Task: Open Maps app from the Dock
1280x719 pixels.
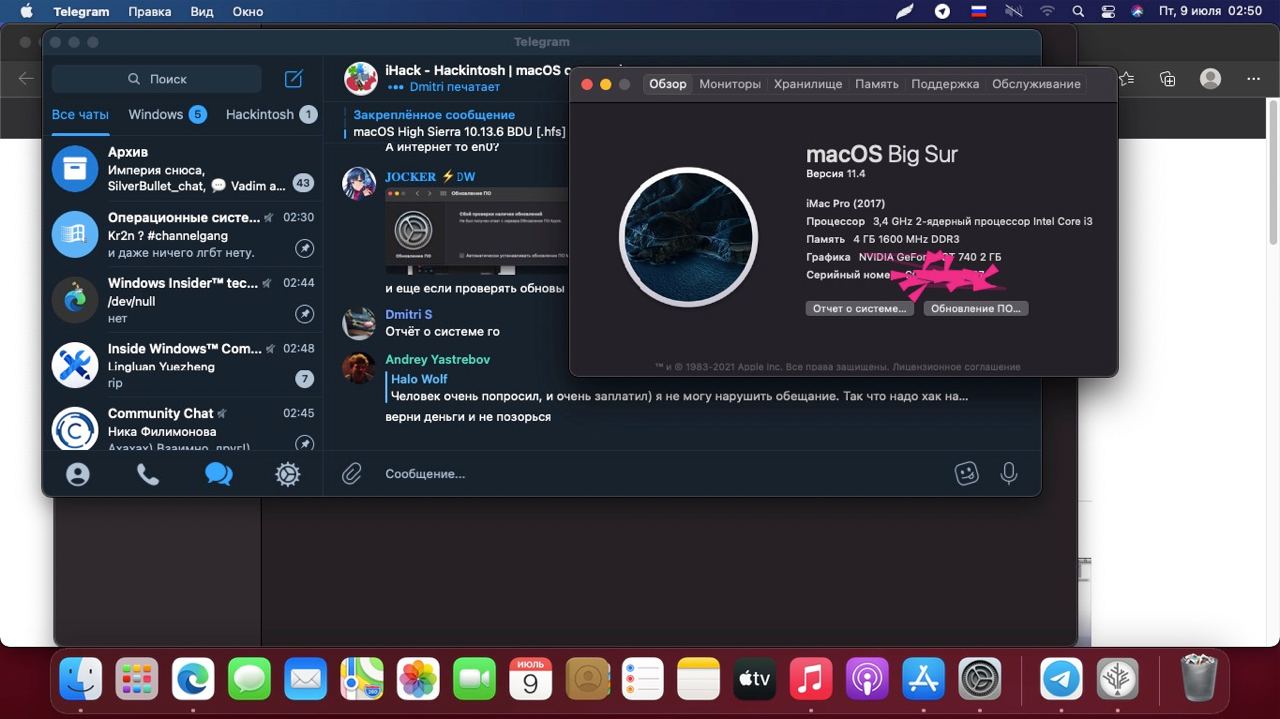Action: (x=361, y=679)
